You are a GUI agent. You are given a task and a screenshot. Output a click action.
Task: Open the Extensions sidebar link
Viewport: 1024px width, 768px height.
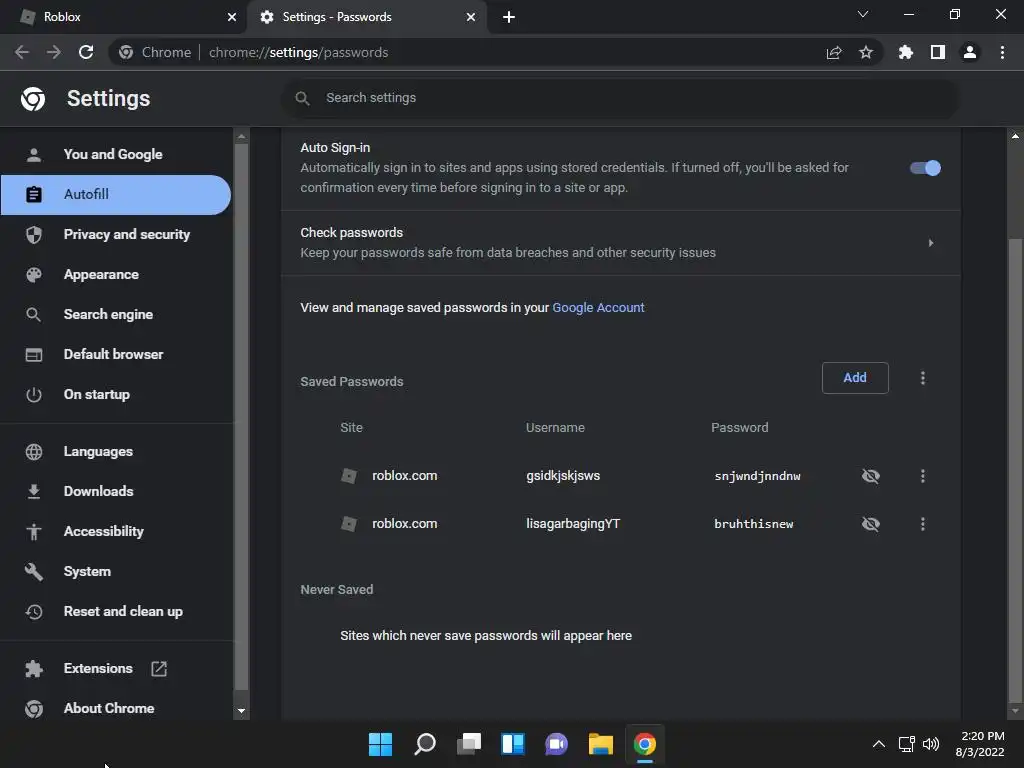(98, 669)
